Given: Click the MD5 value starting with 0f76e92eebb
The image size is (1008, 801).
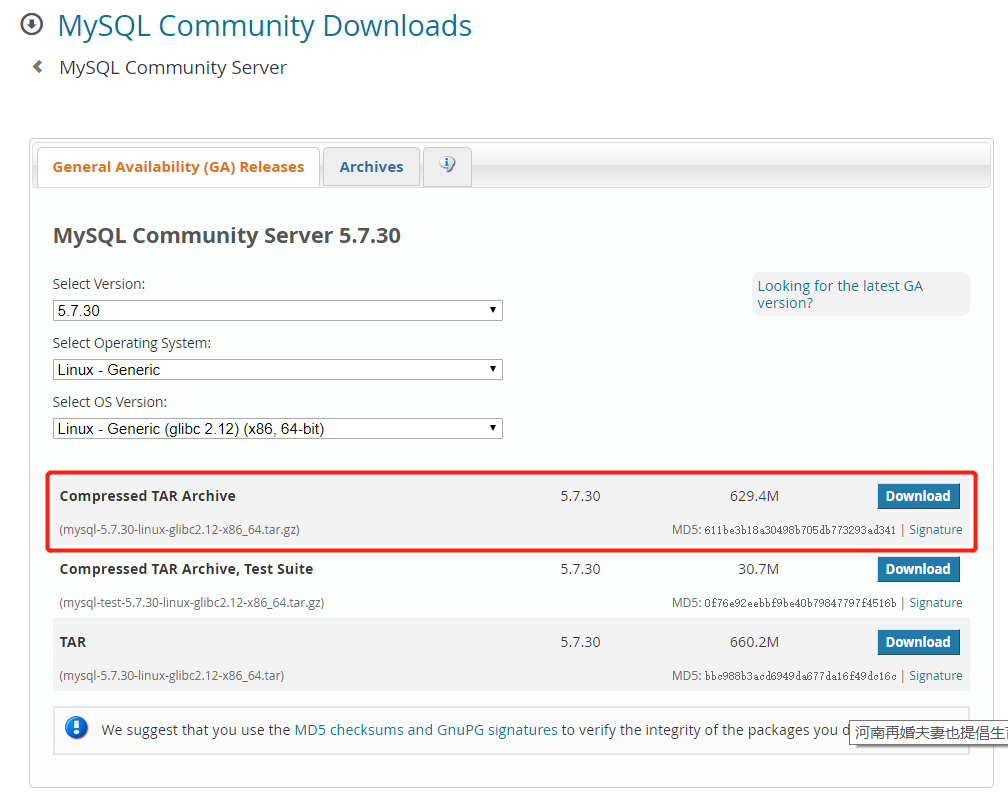Looking at the screenshot, I should pyautogui.click(x=800, y=603).
